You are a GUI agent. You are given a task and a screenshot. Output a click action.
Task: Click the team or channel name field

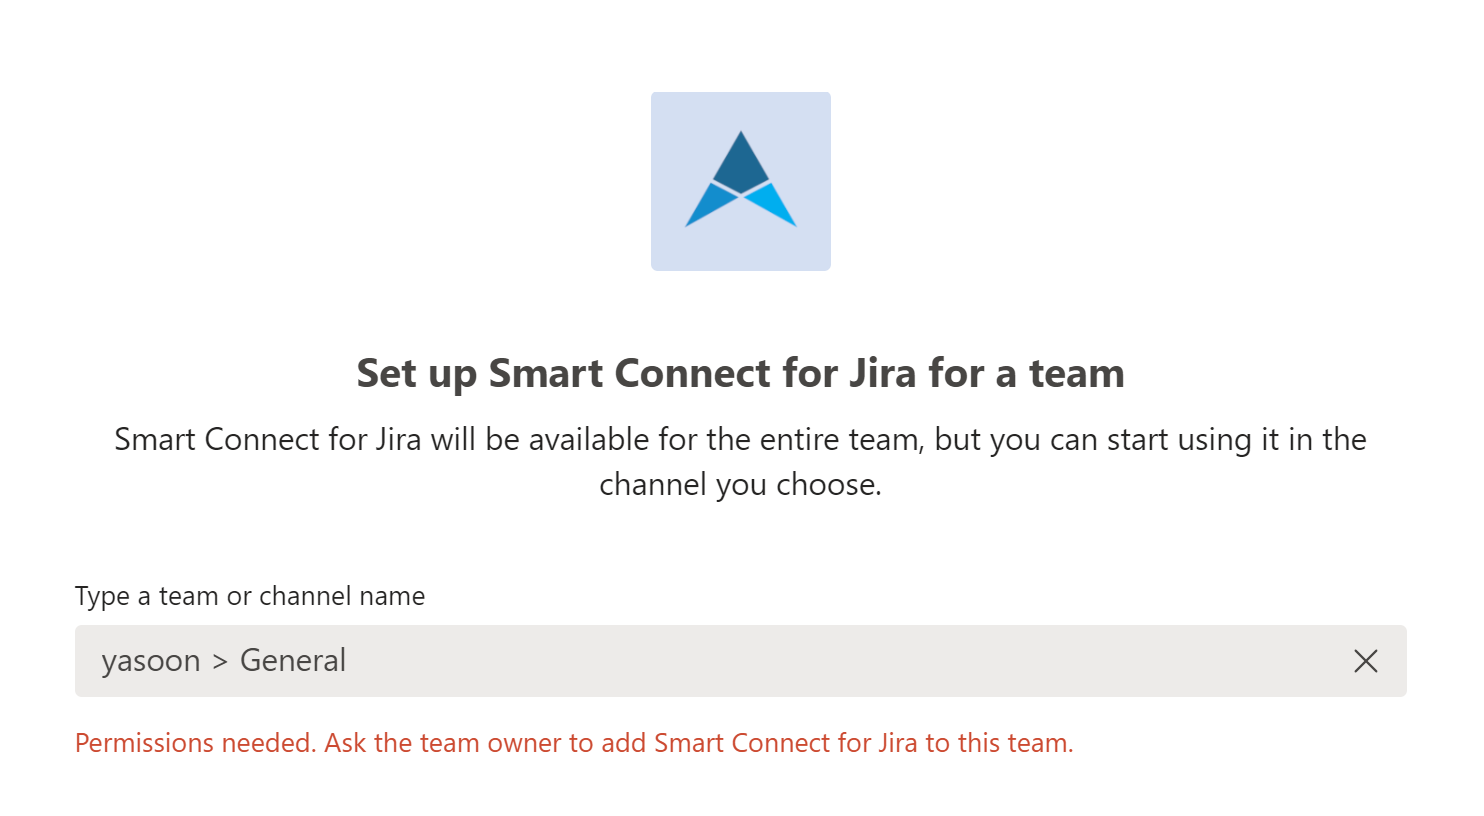point(740,661)
